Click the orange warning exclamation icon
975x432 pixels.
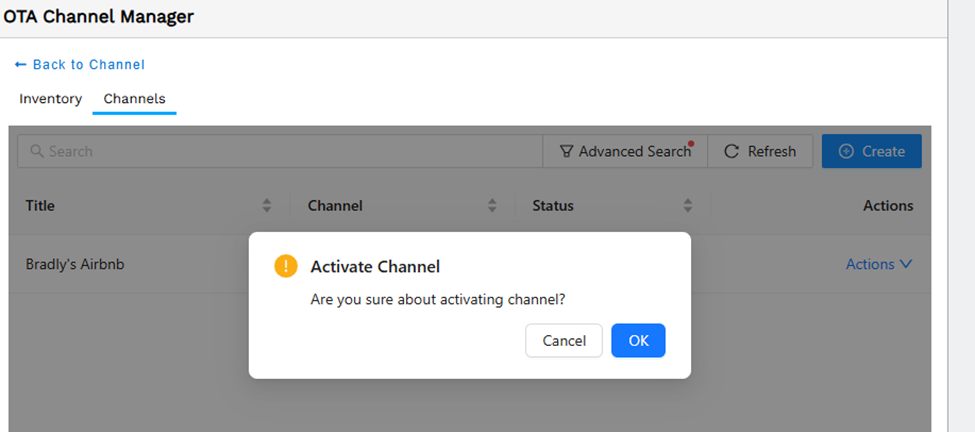coord(285,267)
